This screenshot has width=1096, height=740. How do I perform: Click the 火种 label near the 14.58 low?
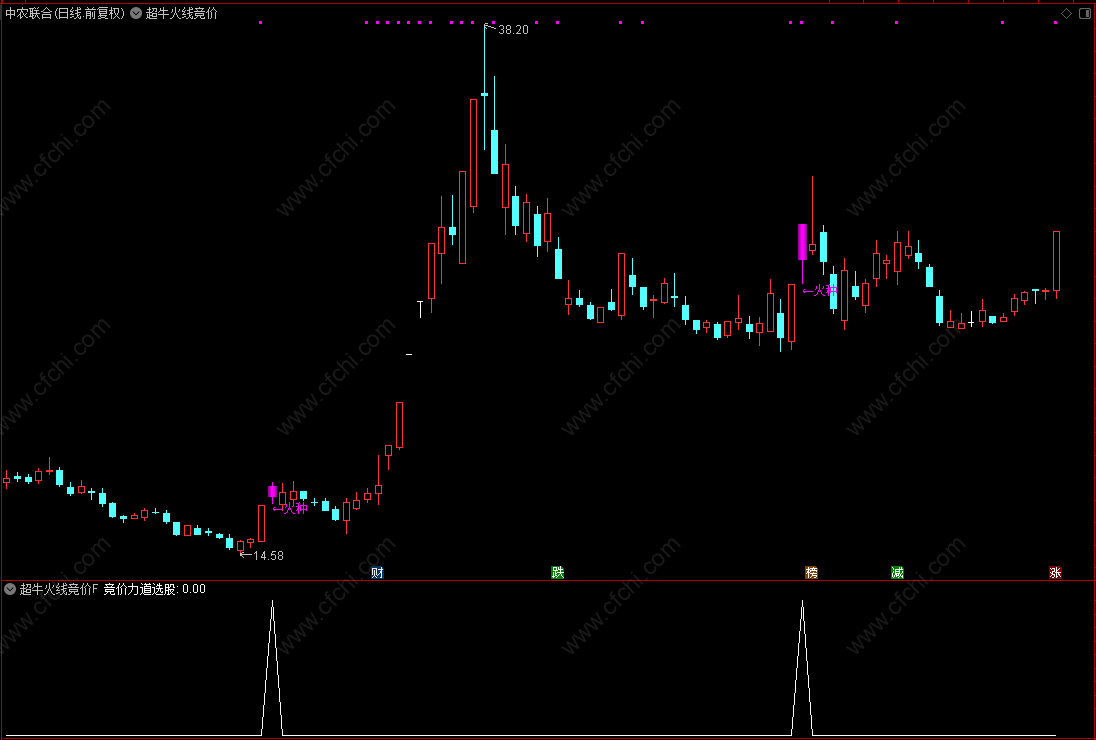point(295,508)
